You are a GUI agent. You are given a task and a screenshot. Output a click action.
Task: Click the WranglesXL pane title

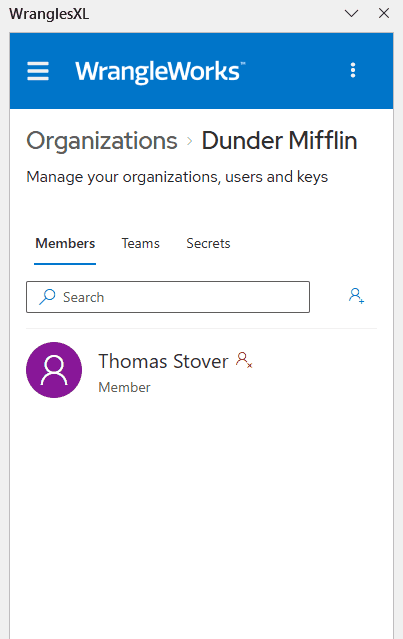(x=49, y=14)
